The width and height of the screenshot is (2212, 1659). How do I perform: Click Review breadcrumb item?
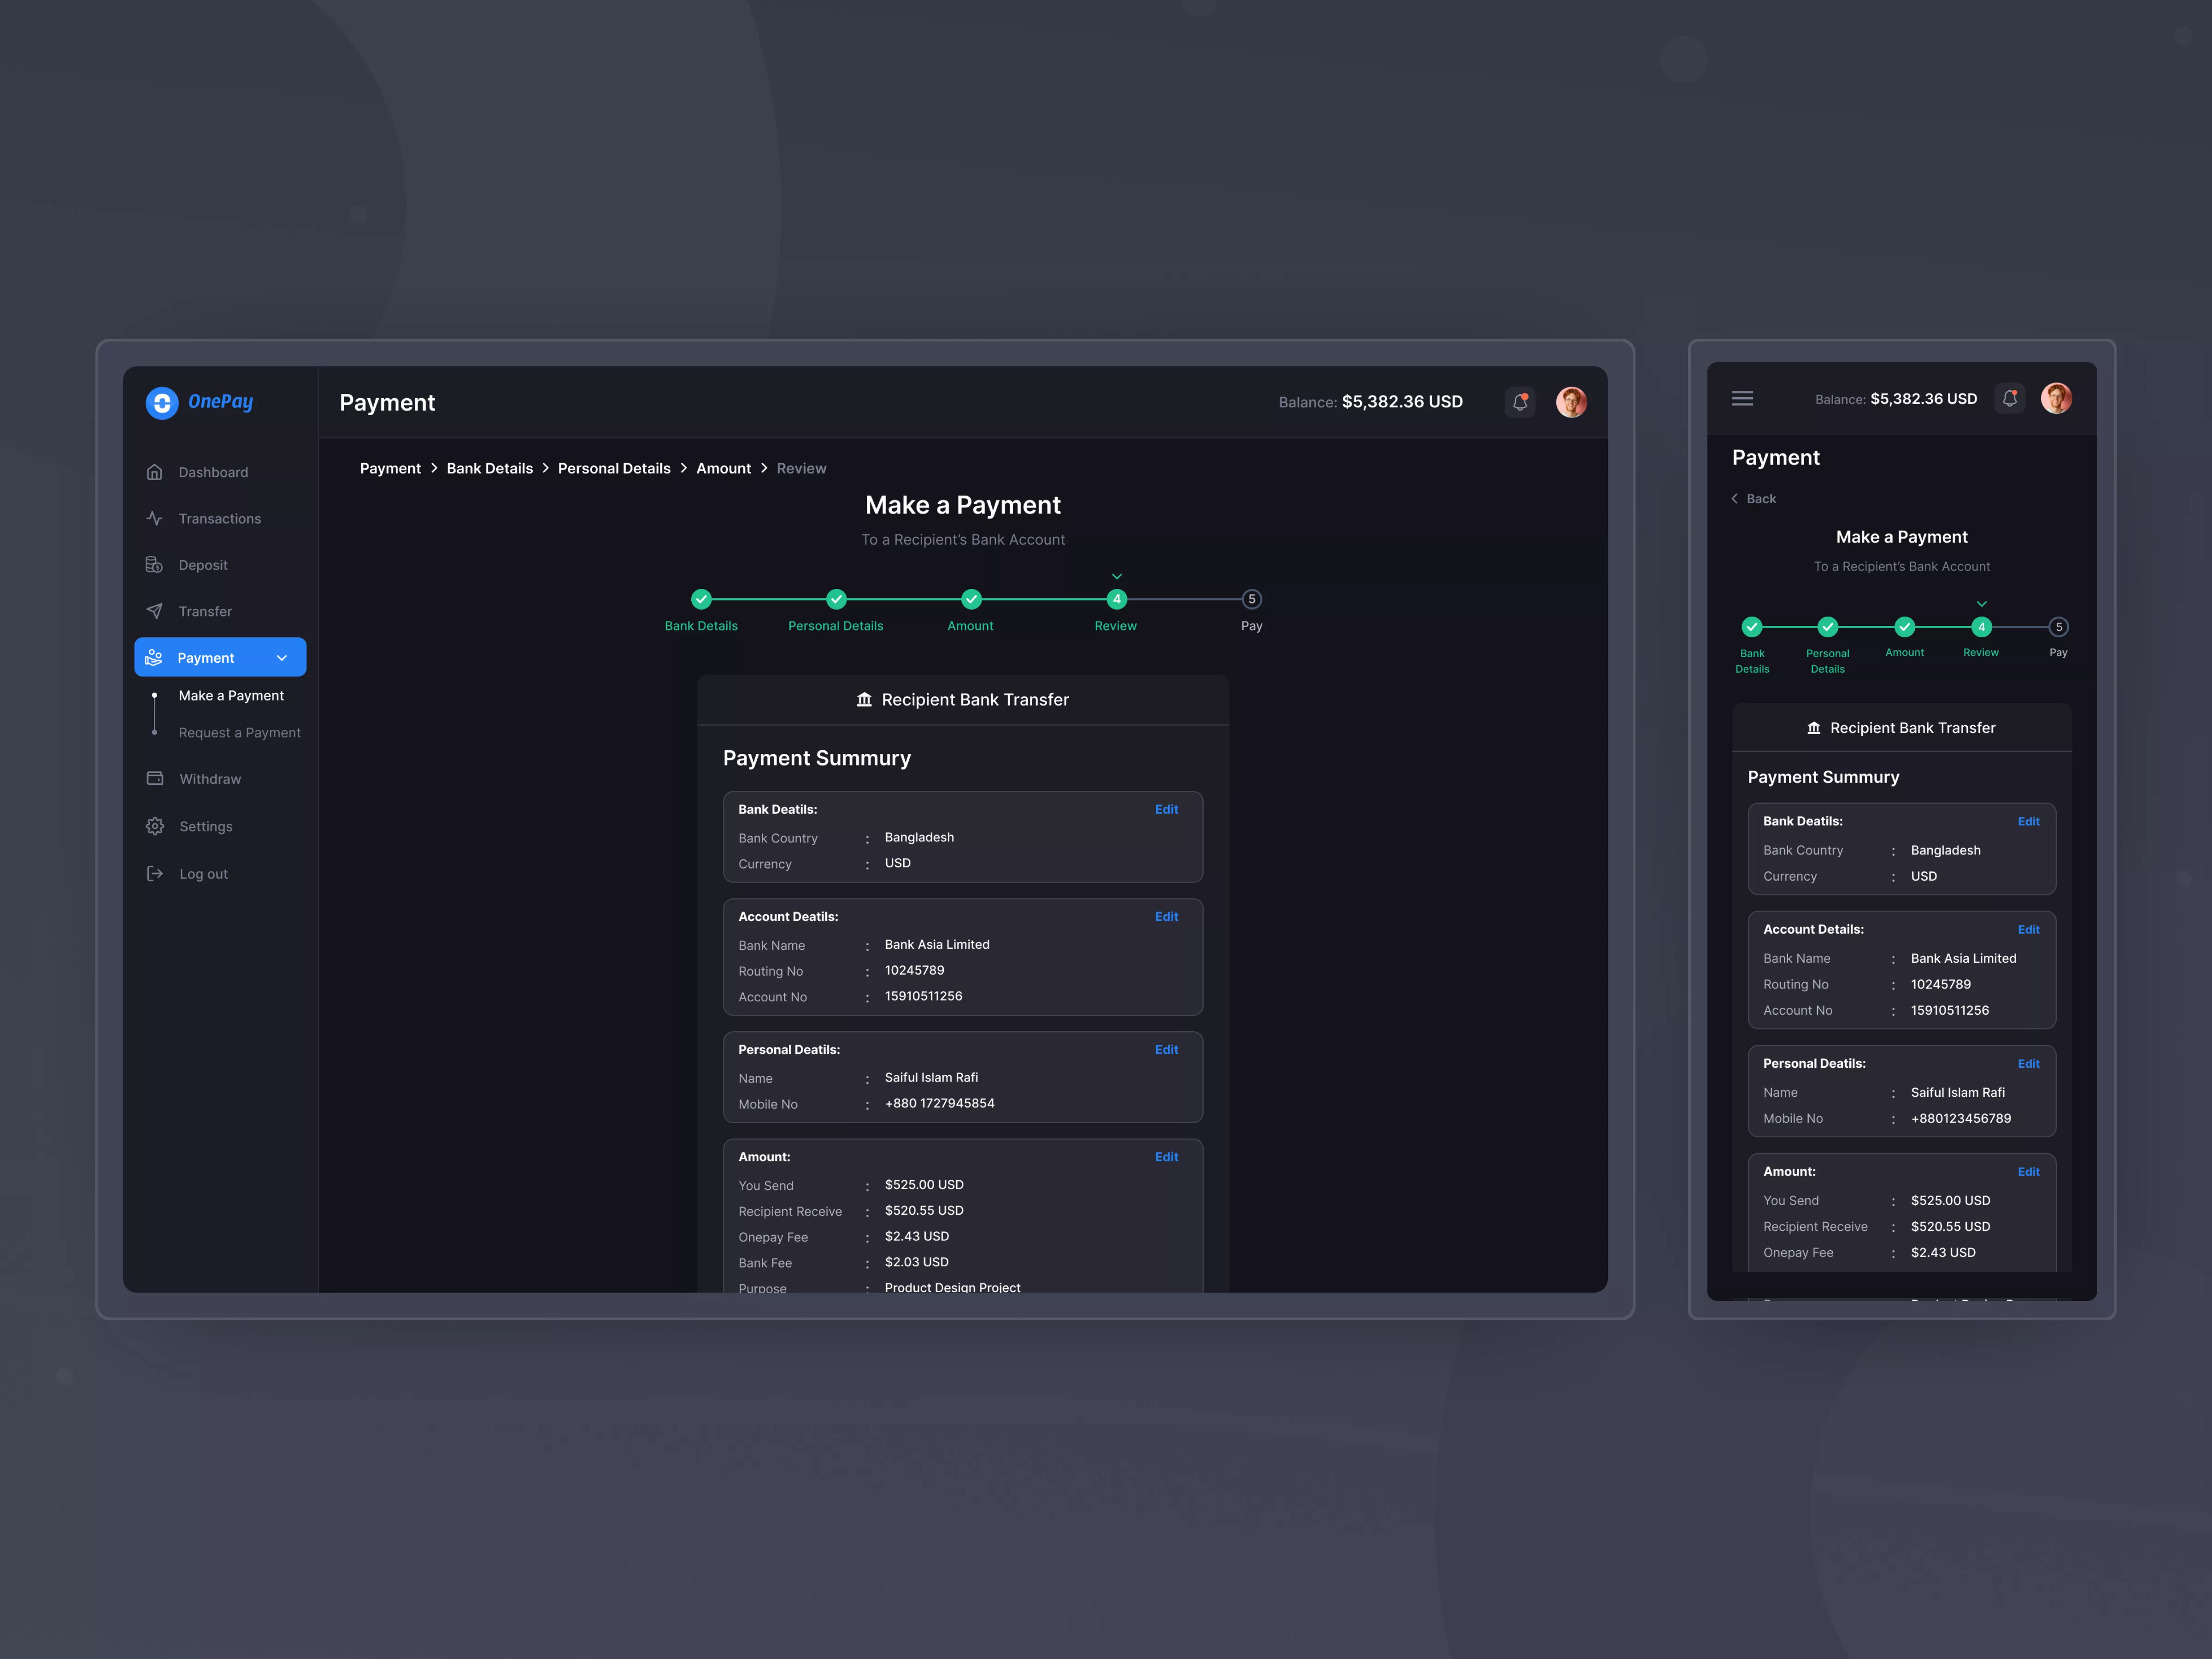click(x=802, y=468)
